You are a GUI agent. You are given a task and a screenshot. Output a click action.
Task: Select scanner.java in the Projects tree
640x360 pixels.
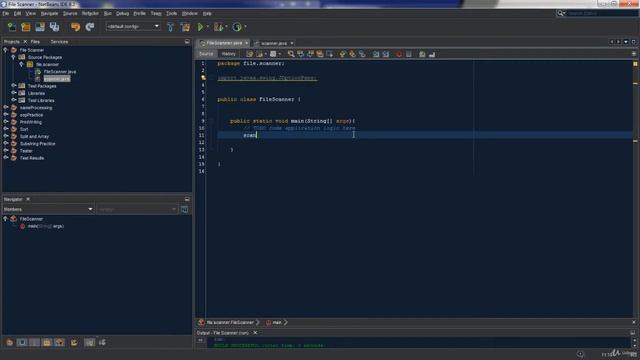point(57,79)
